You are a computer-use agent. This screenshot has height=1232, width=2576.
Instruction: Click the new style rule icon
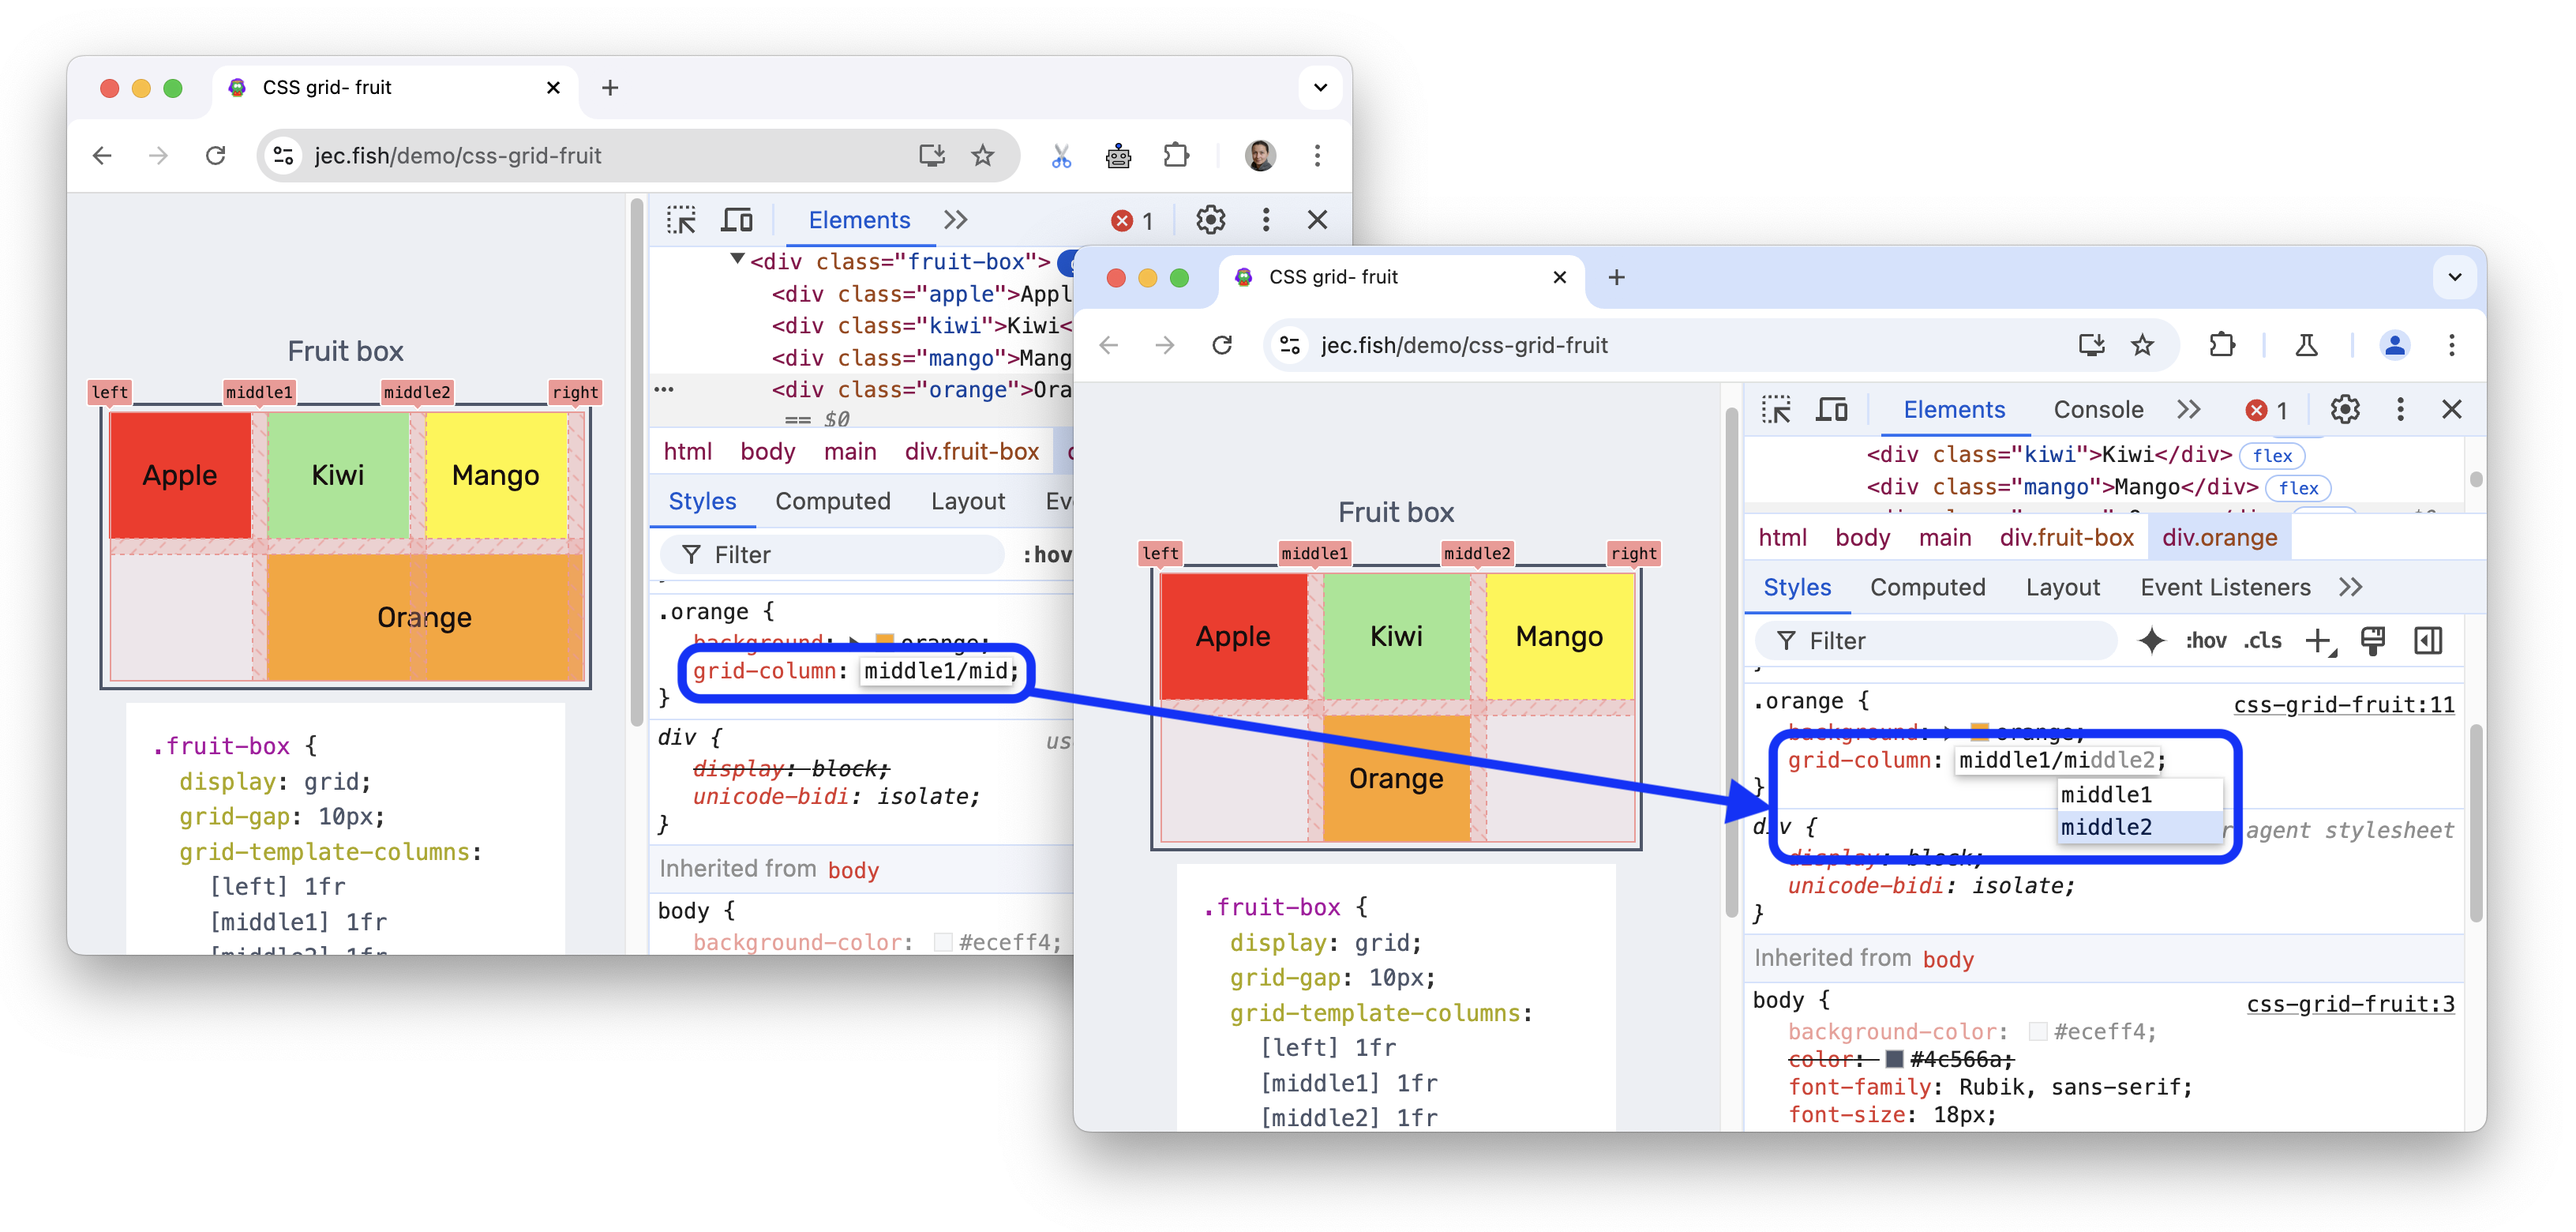(2321, 639)
